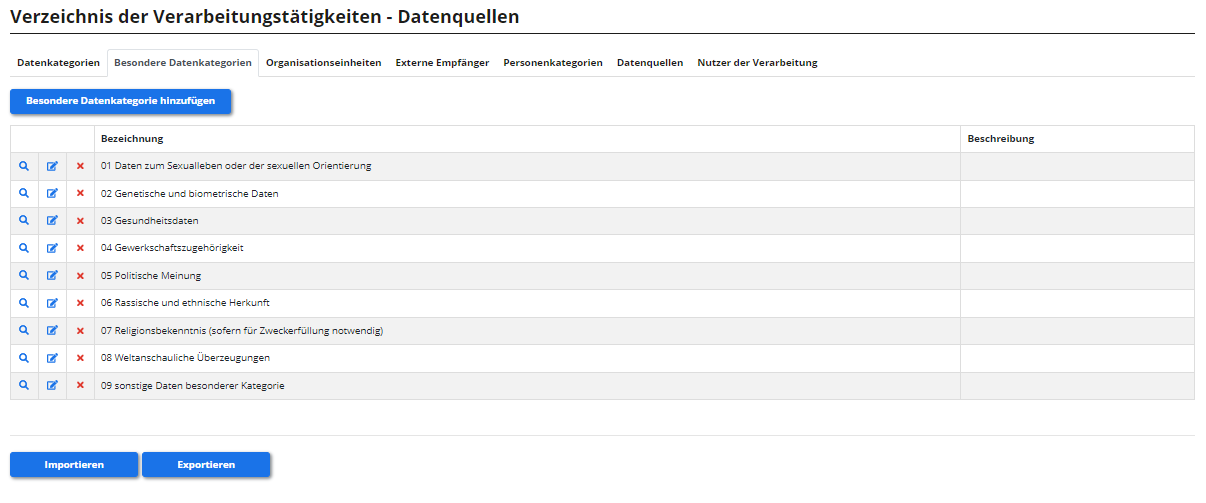Select the Personenkategorien tab
This screenshot has width=1206, height=503.
pos(552,62)
